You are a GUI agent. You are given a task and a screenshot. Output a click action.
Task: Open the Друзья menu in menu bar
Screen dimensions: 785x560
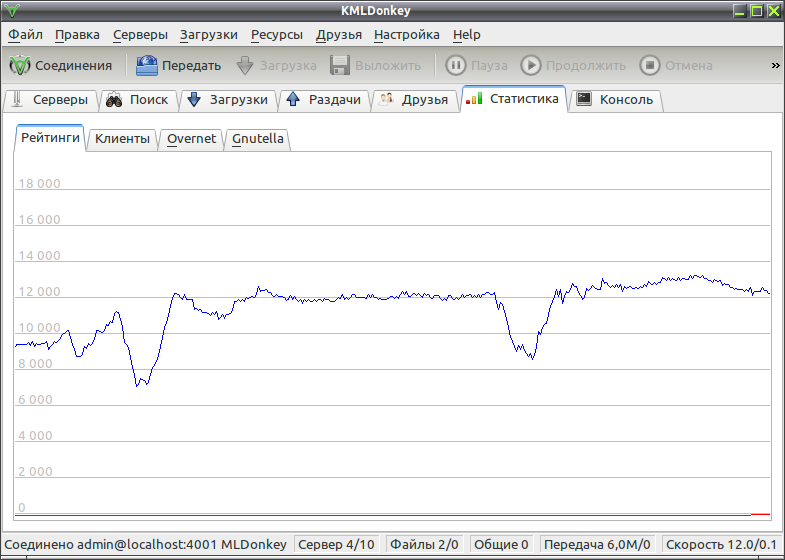(338, 35)
